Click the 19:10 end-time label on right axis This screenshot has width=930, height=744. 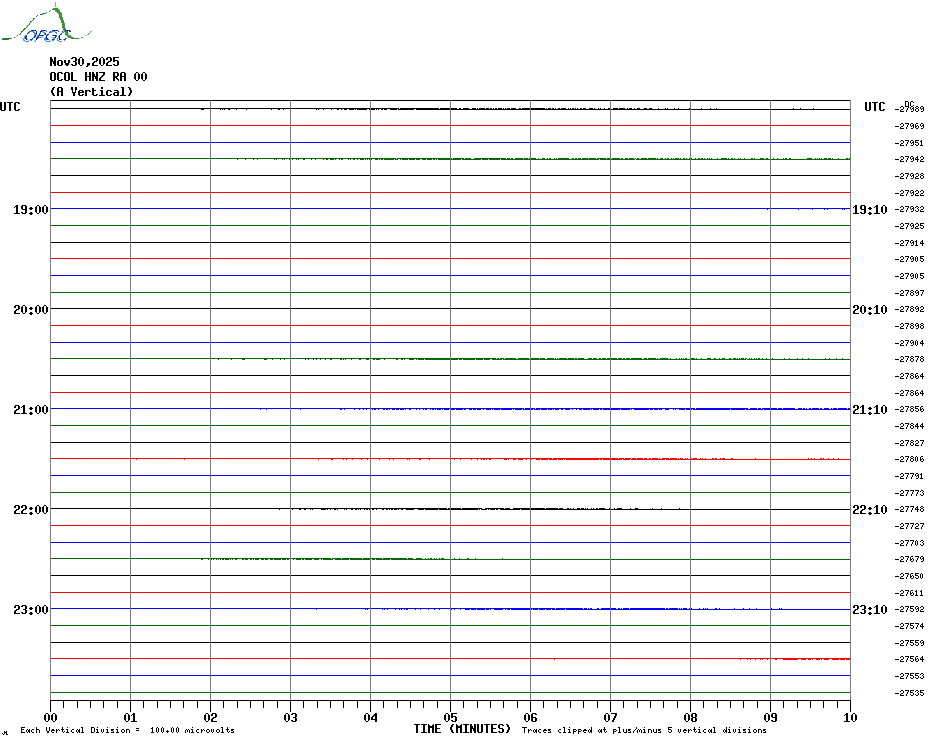pos(869,210)
